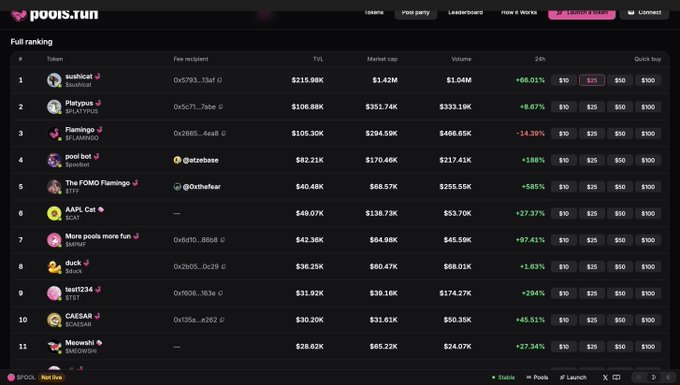Image resolution: width=680 pixels, height=385 pixels.
Task: Quick buy $10 of test1234
Action: pos(564,294)
